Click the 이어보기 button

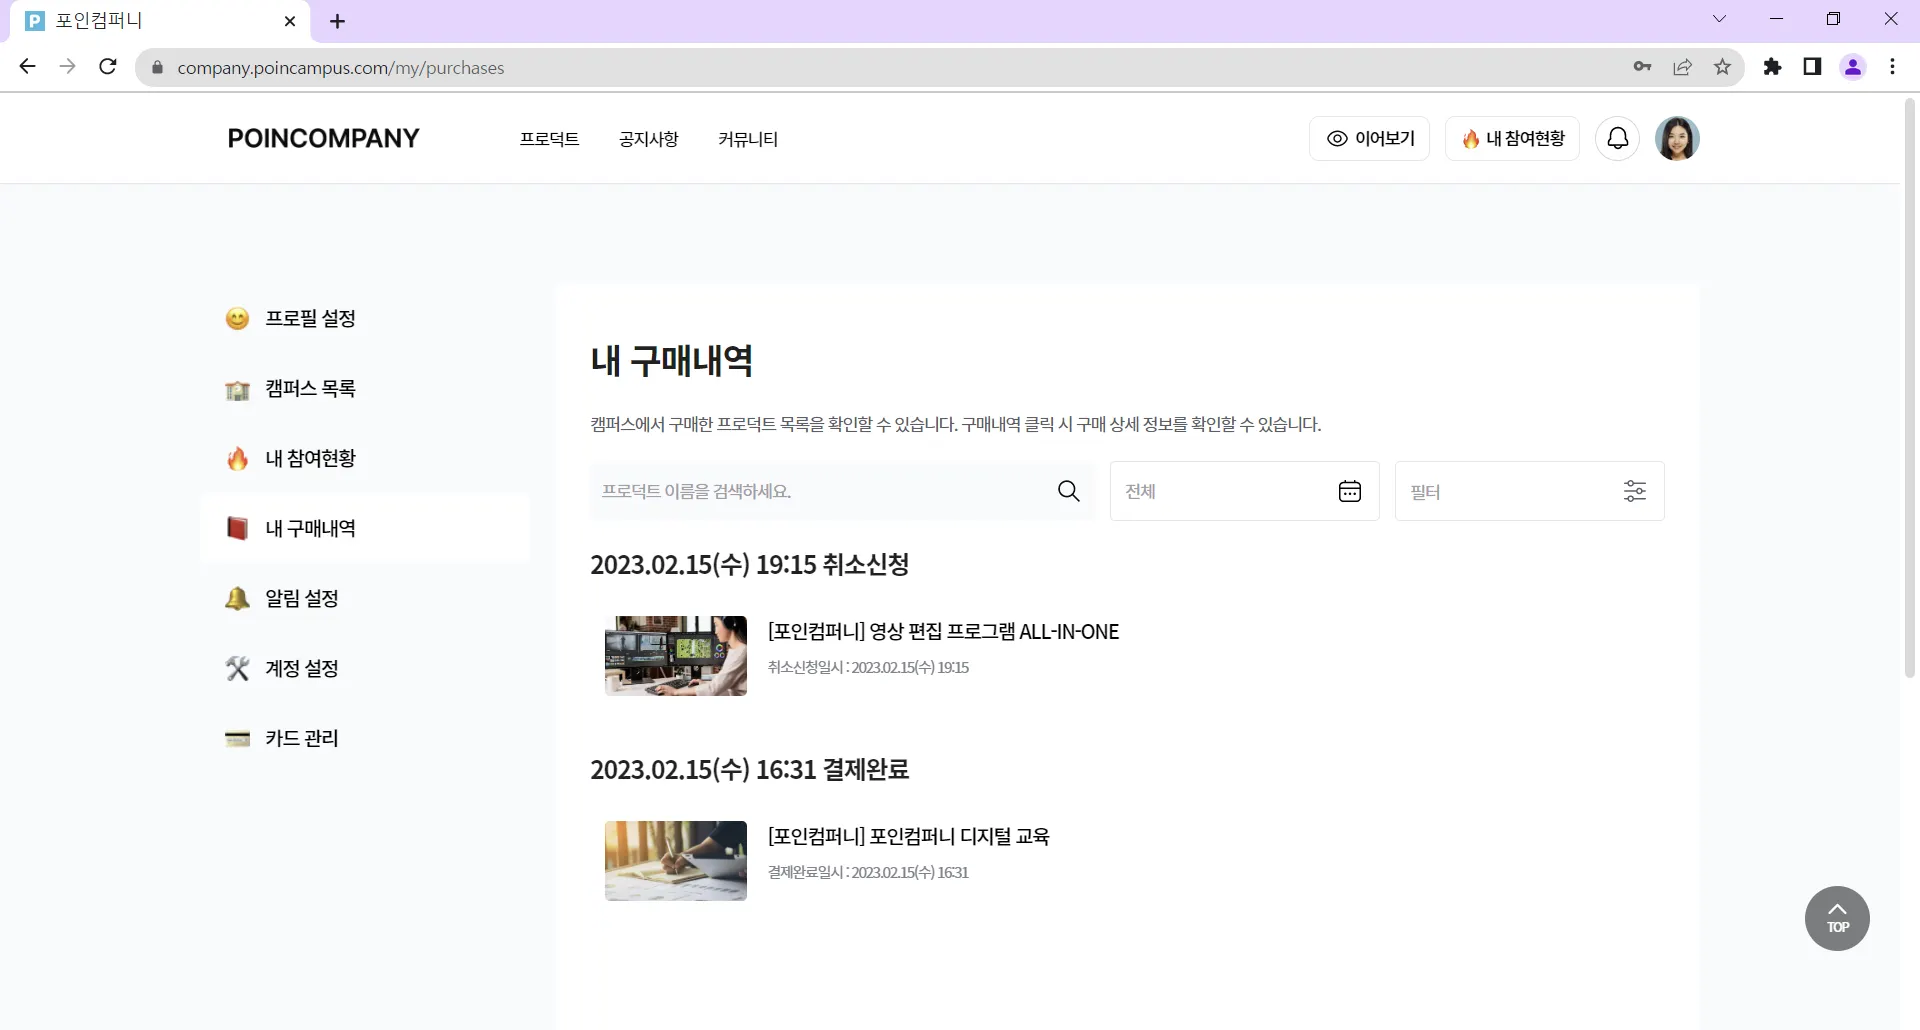click(1369, 138)
